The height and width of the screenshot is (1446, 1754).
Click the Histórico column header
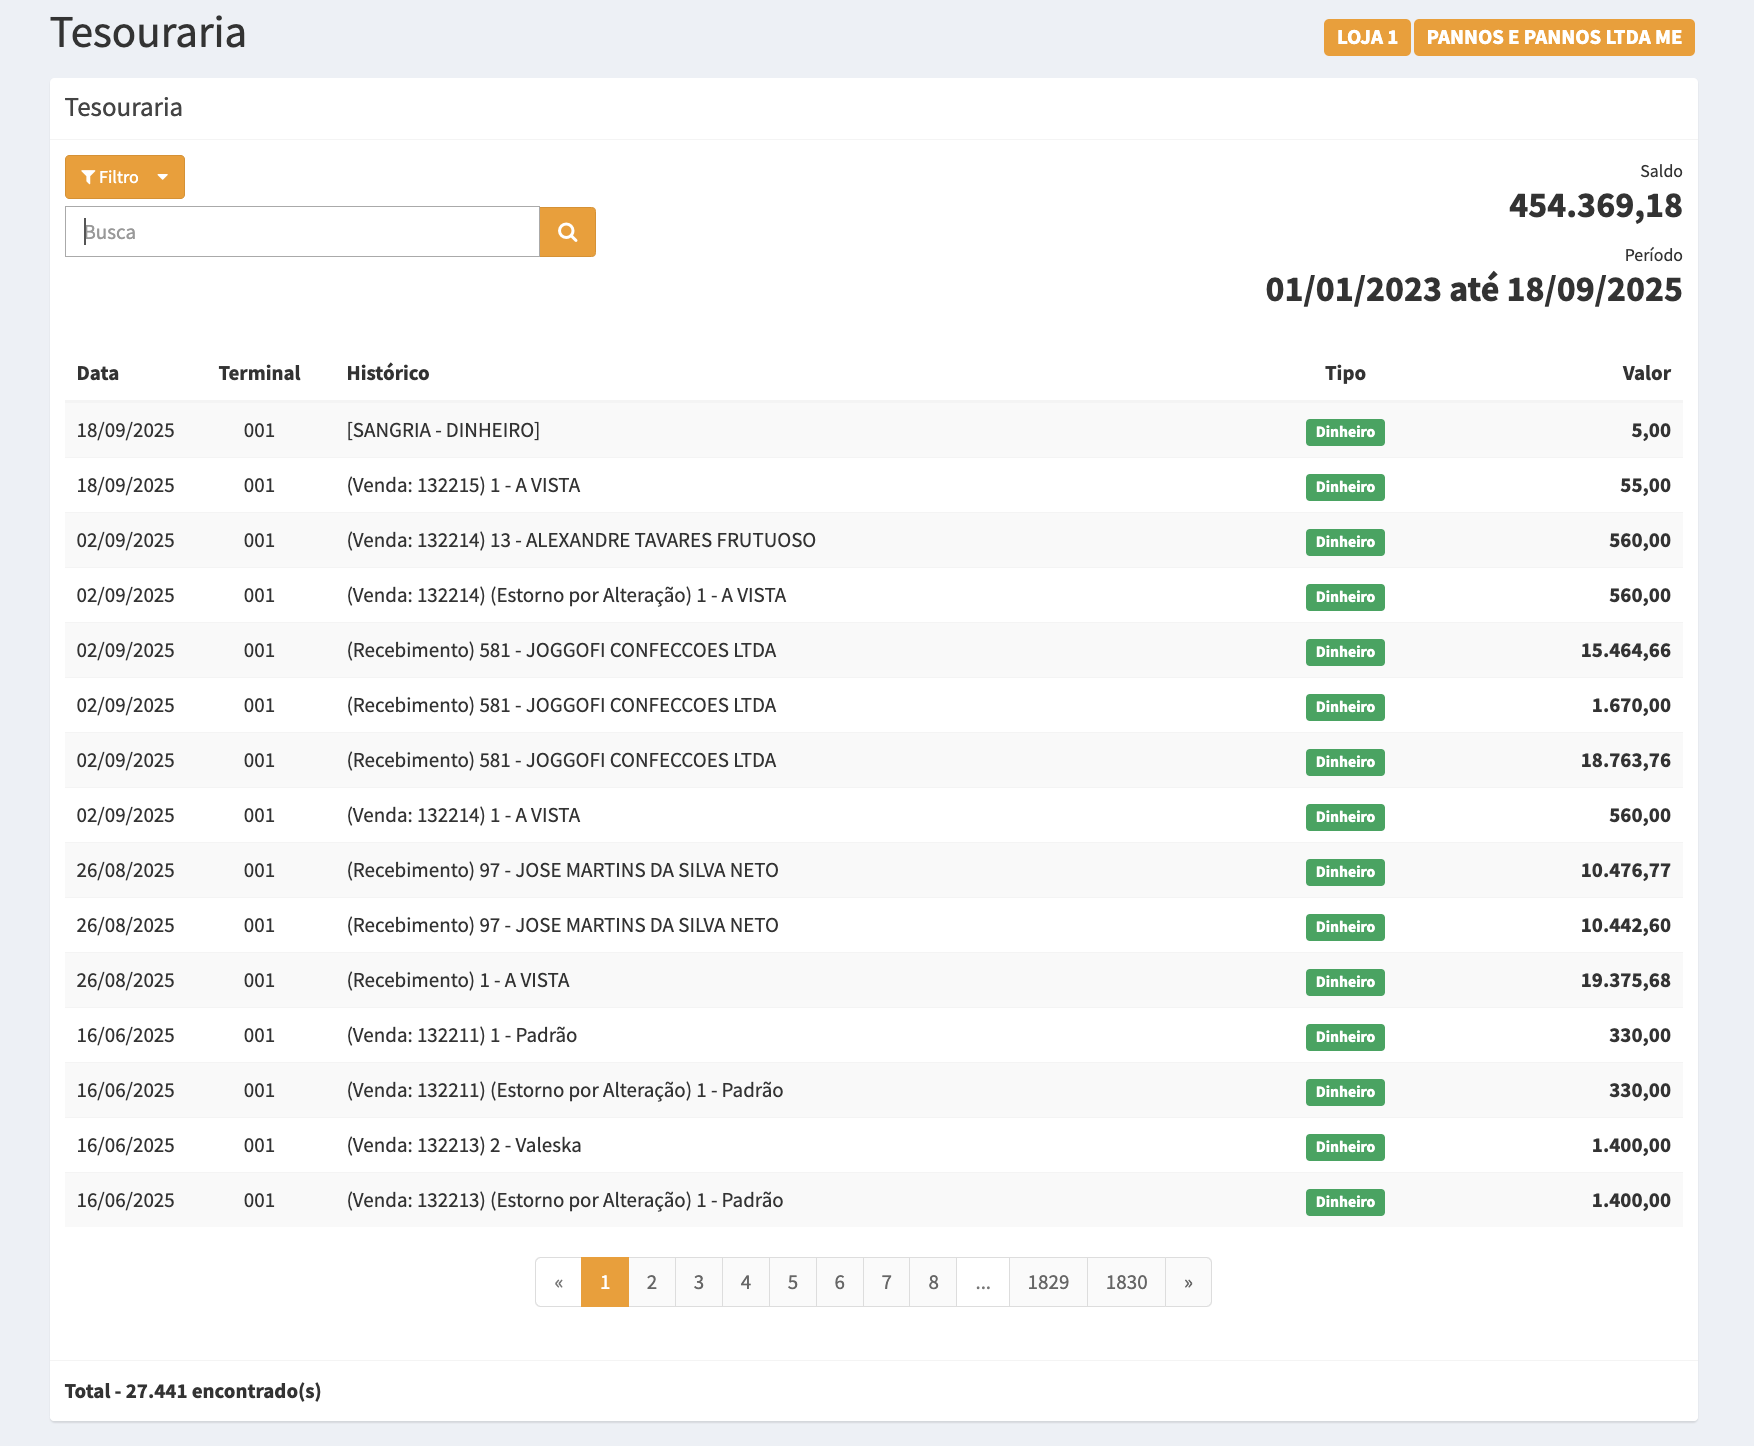pos(388,373)
